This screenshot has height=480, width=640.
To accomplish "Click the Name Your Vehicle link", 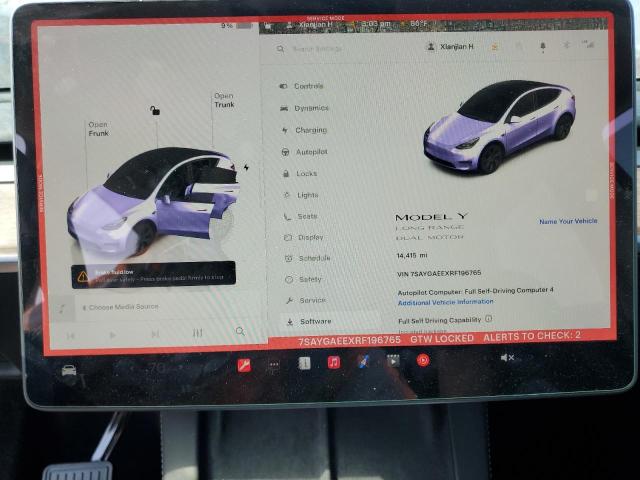I will tap(568, 221).
